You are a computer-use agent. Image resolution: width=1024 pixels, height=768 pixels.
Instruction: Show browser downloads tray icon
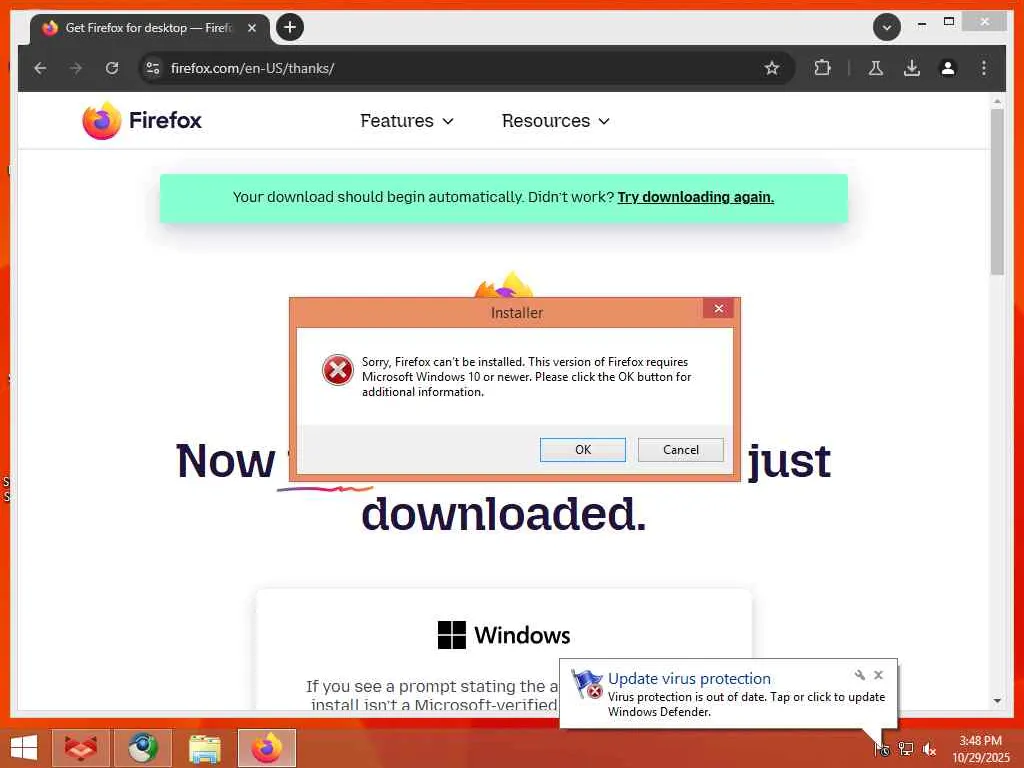pyautogui.click(x=912, y=68)
